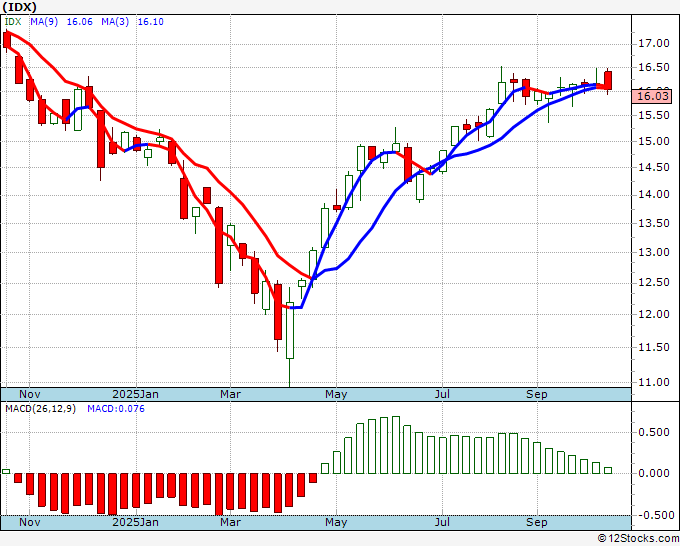Click the 12.00 price axis label
Image resolution: width=680 pixels, height=546 pixels.
[654, 314]
